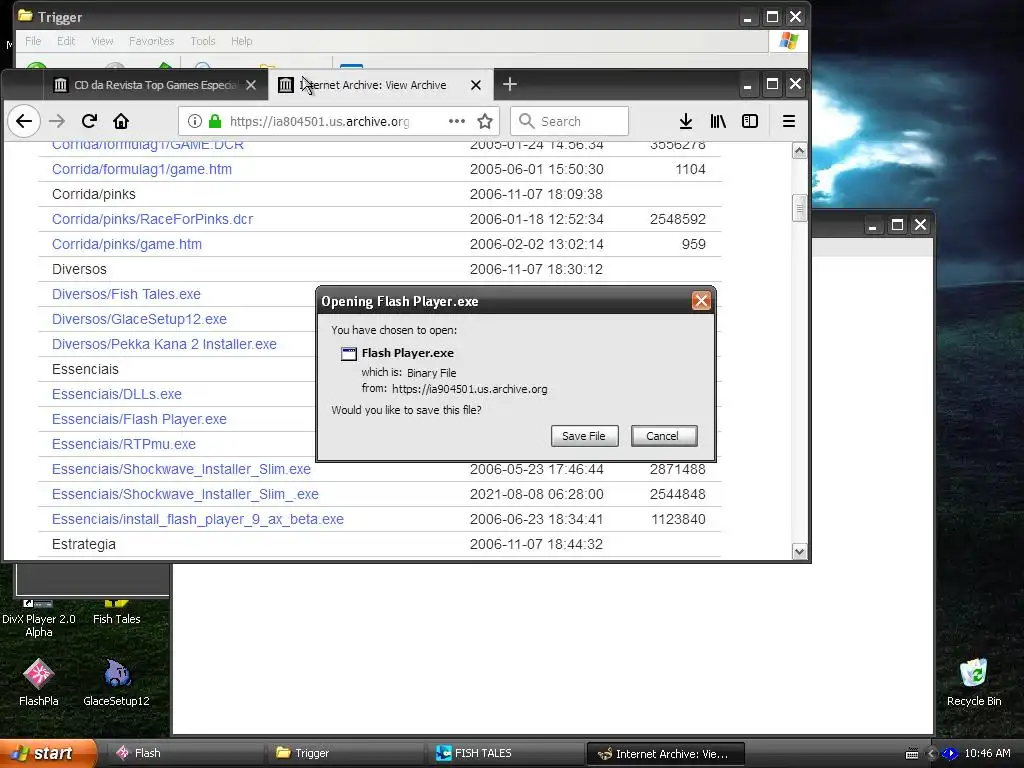Screen dimensions: 1024x768
Task: Open Essenciais/Flash Player.exe link
Action: (139, 419)
